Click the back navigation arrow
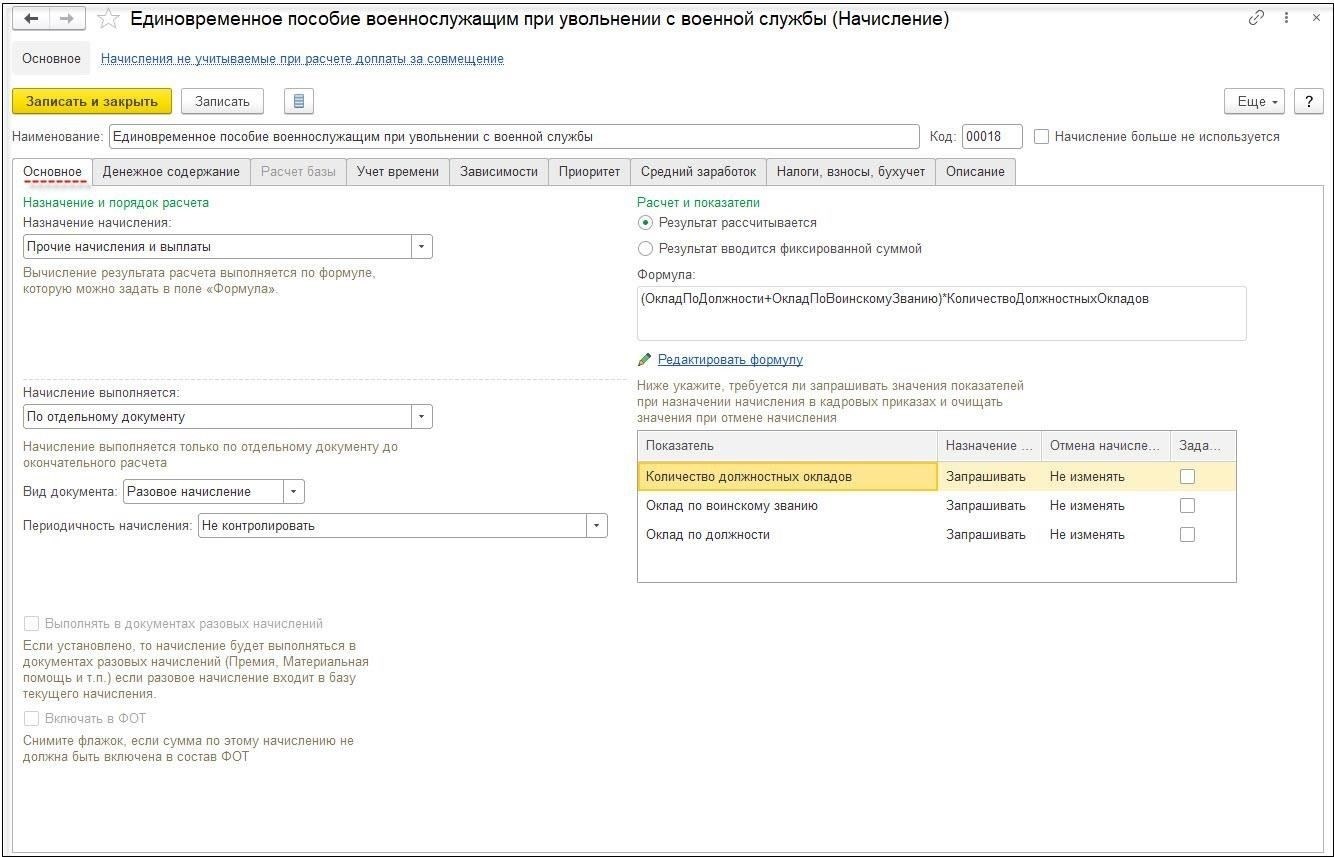Viewport: 1334px width, 857px height. coord(31,19)
